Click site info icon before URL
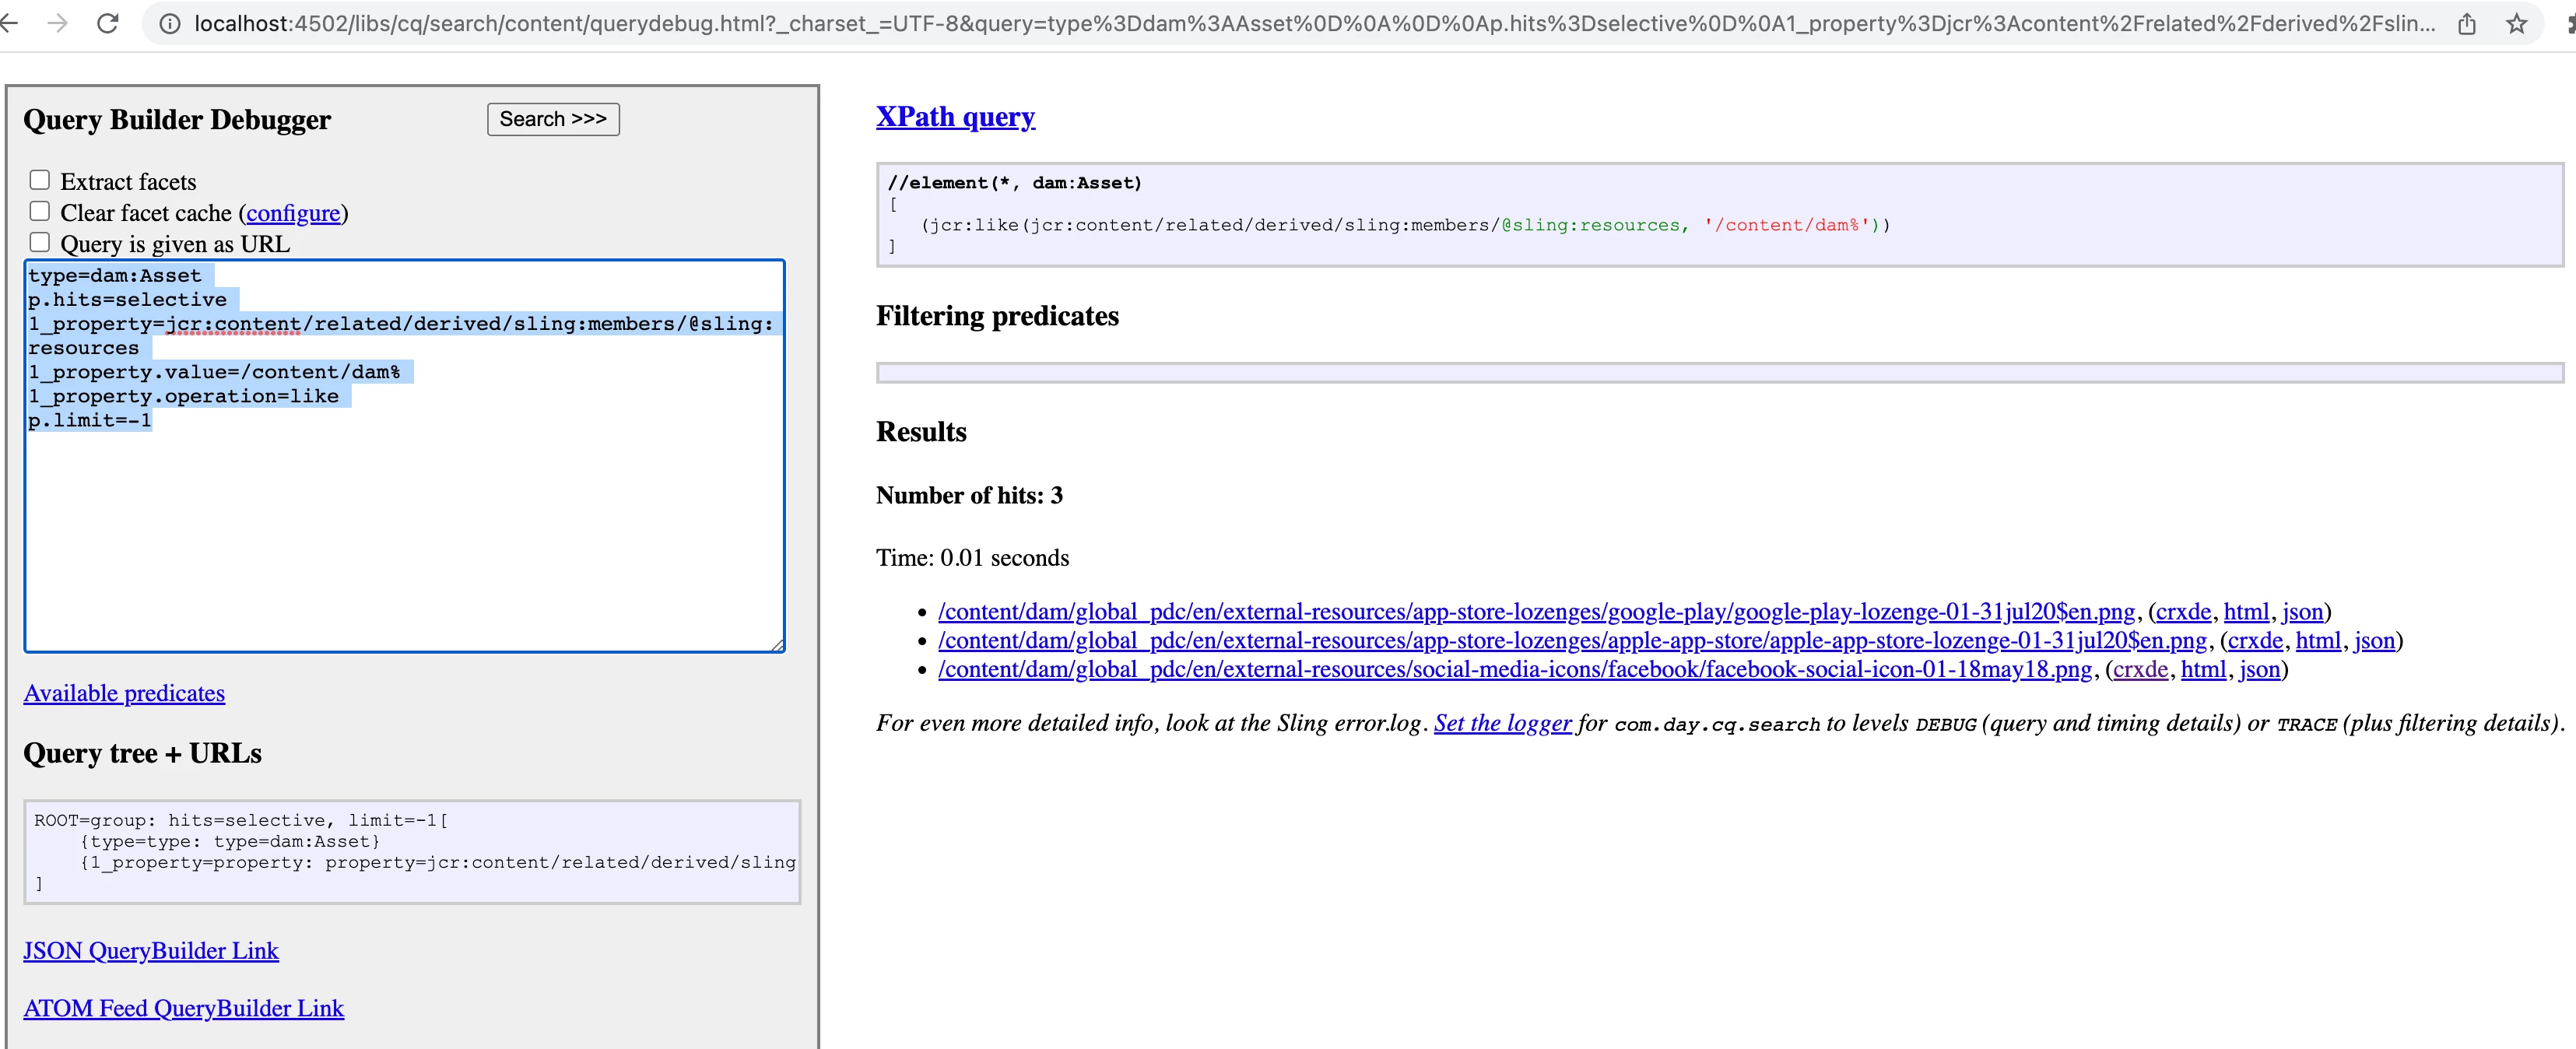Image resolution: width=2576 pixels, height=1049 pixels. tap(170, 23)
